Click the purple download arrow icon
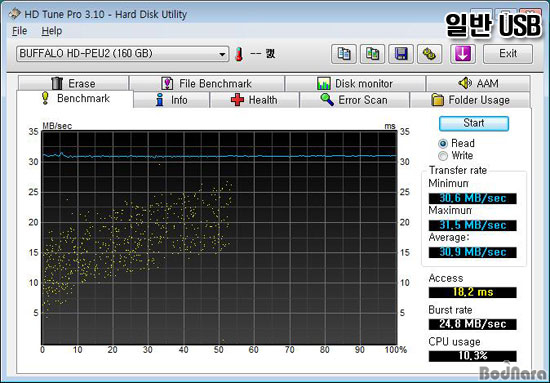The height and width of the screenshot is (383, 550). (x=463, y=54)
